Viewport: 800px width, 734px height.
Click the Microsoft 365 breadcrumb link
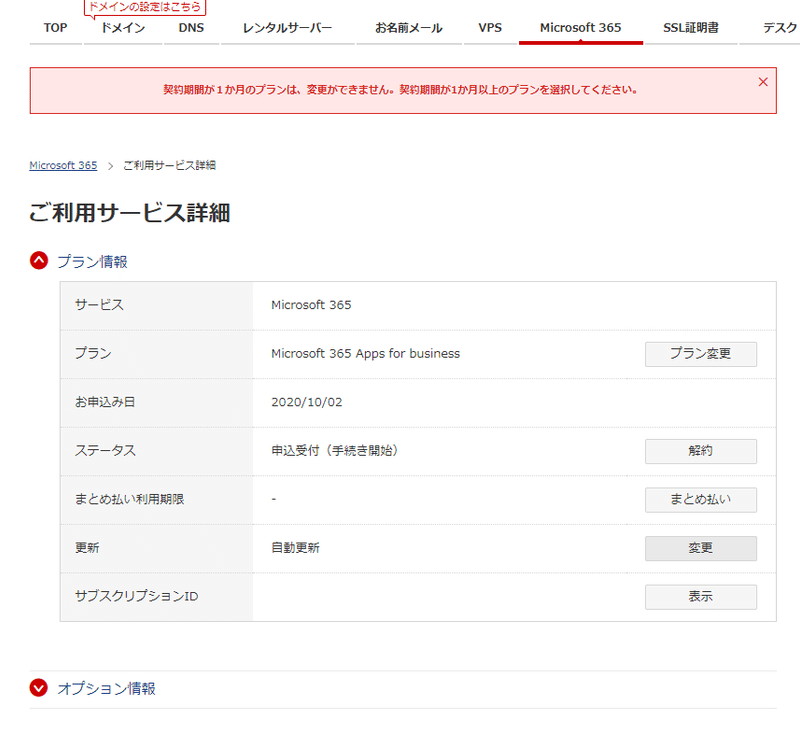(x=63, y=165)
